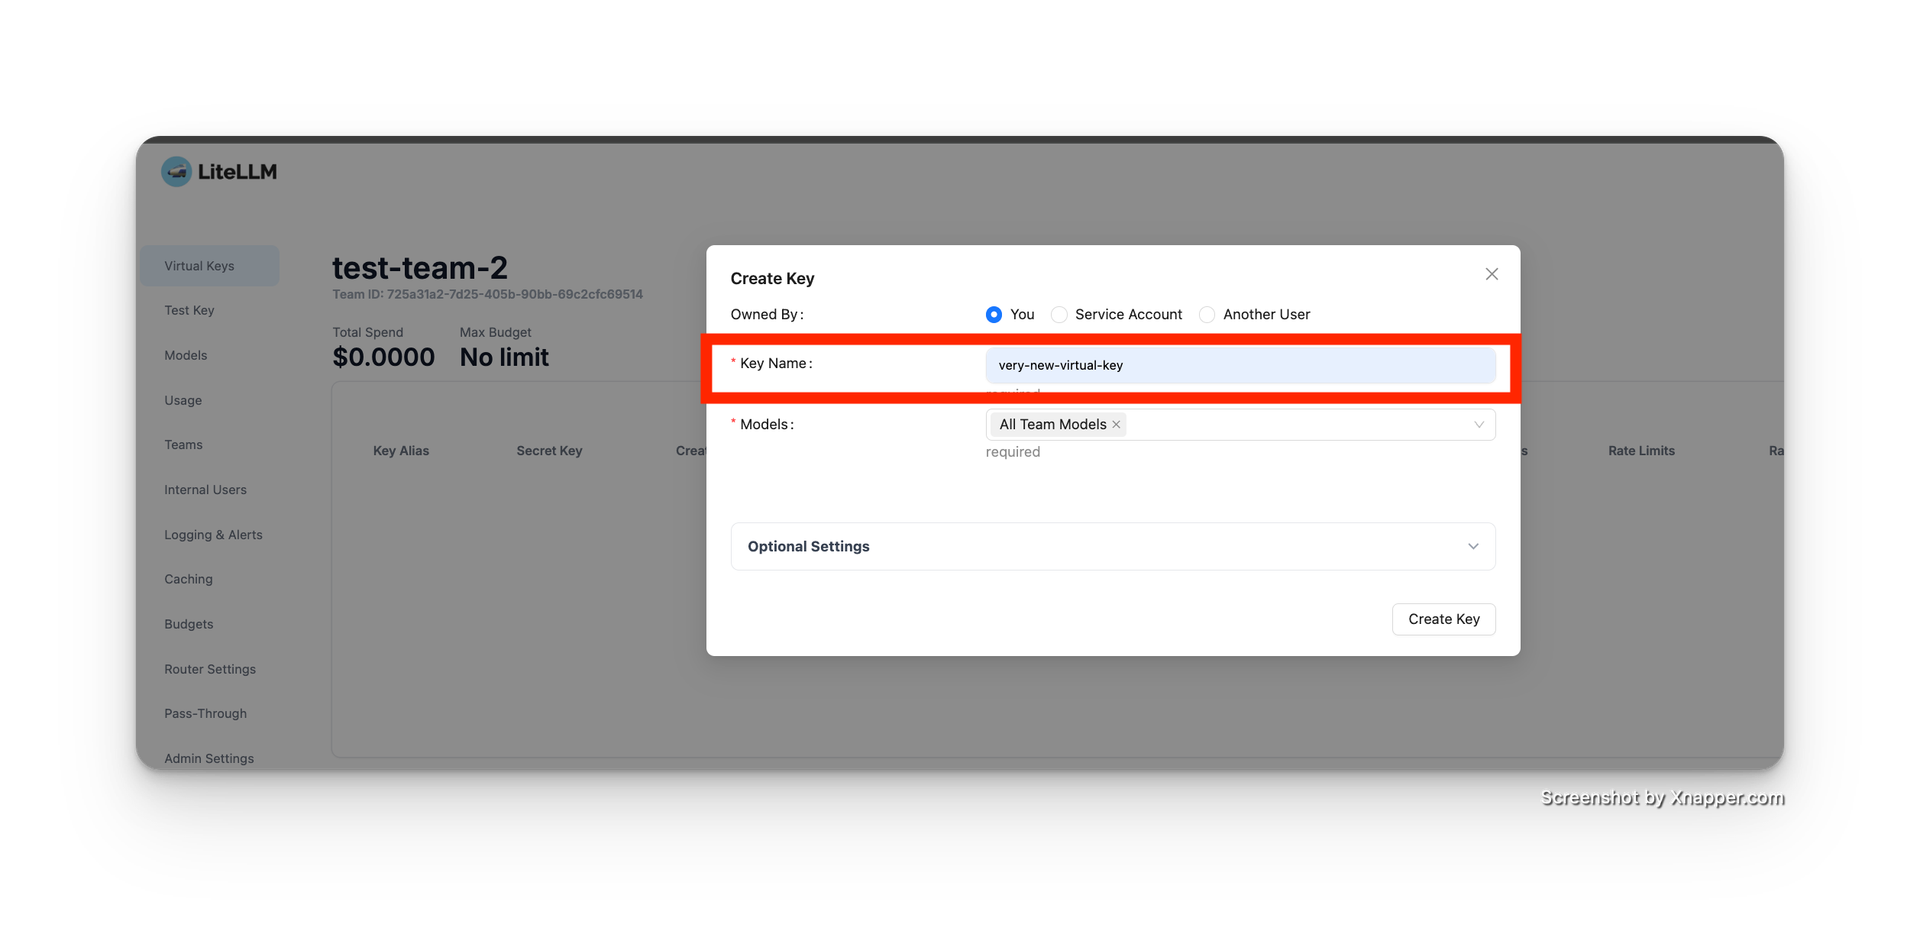Close the Create Key dialog
This screenshot has height=944, width=1920.
1491,274
